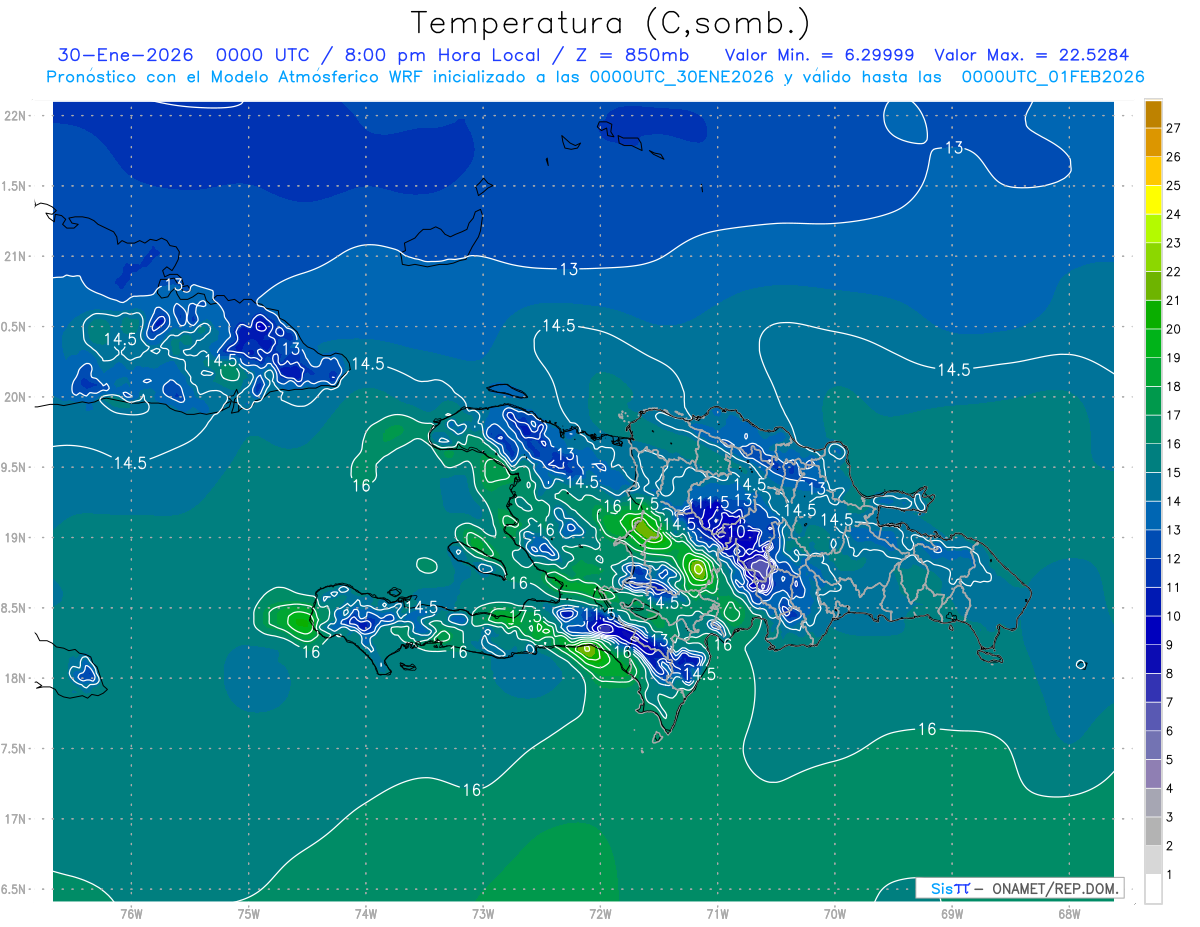Click the "20N" latitude label
The image size is (1200, 927).
point(15,397)
